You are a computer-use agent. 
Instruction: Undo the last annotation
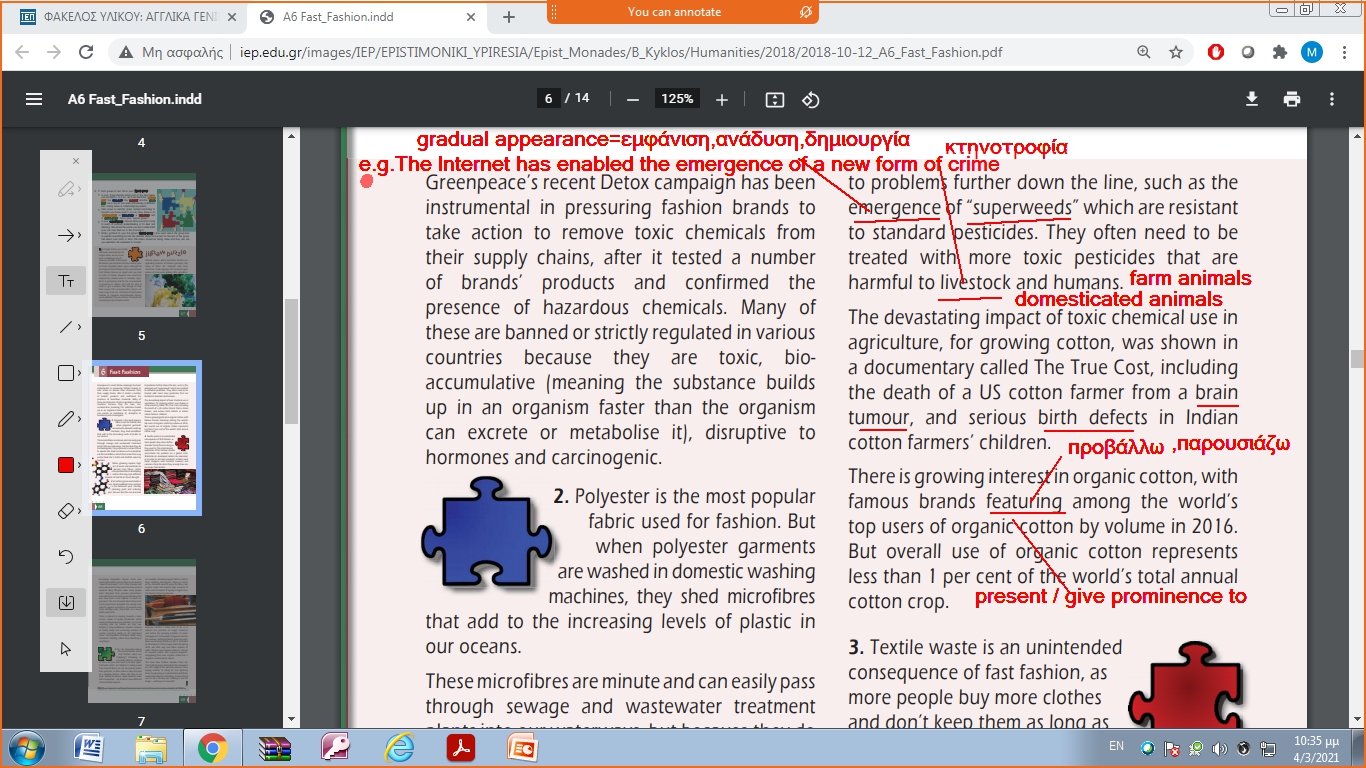65,557
